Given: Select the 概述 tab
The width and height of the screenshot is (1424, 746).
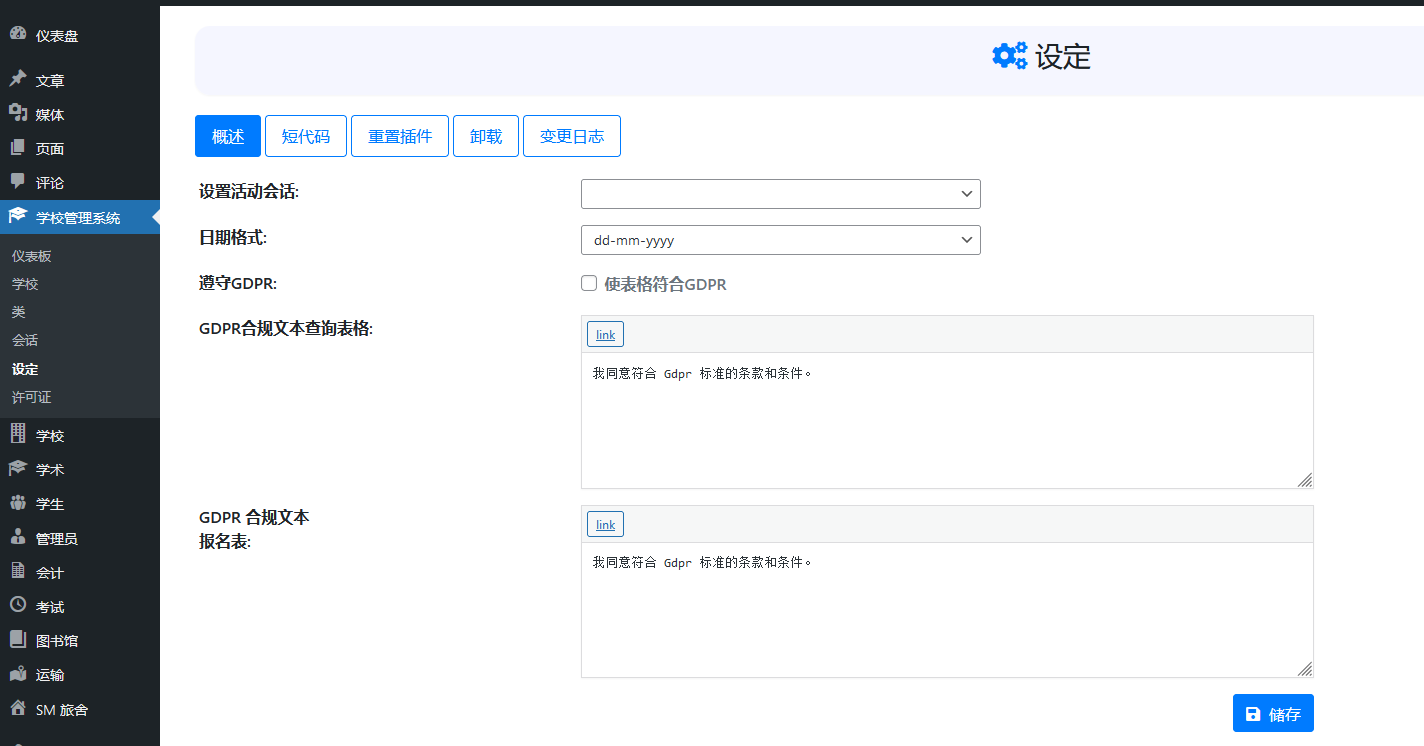Looking at the screenshot, I should coord(228,136).
